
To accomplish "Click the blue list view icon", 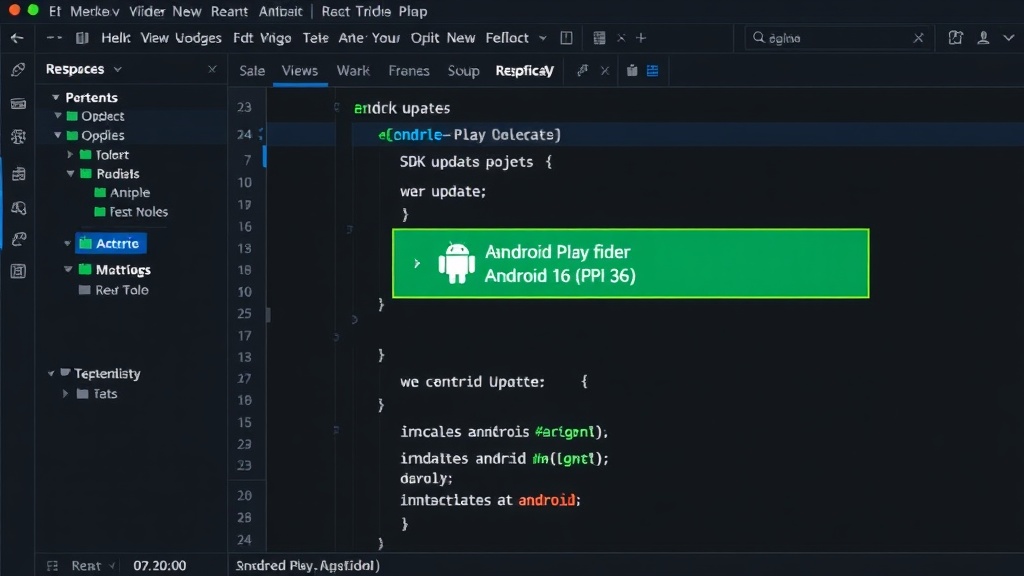I will click(x=652, y=71).
